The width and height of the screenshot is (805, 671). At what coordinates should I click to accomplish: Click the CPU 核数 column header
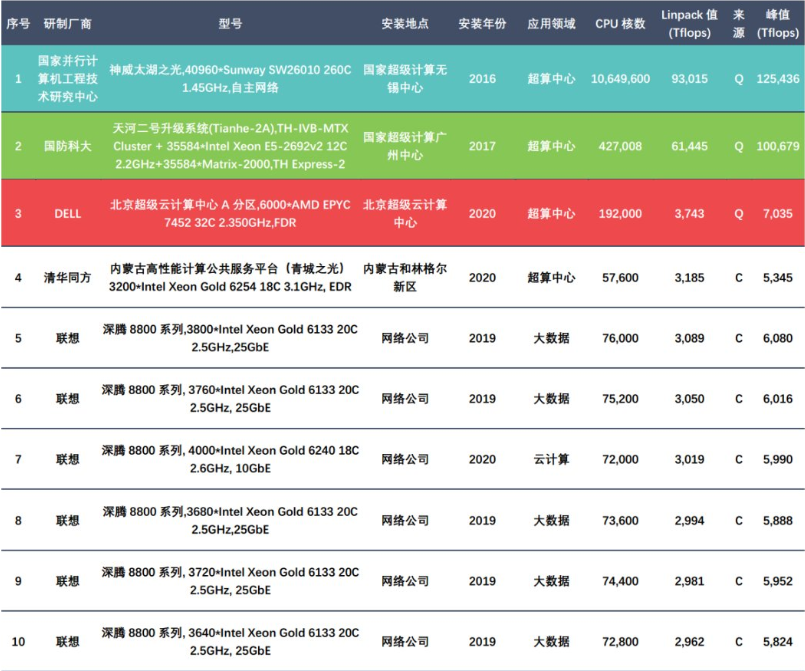(620, 24)
